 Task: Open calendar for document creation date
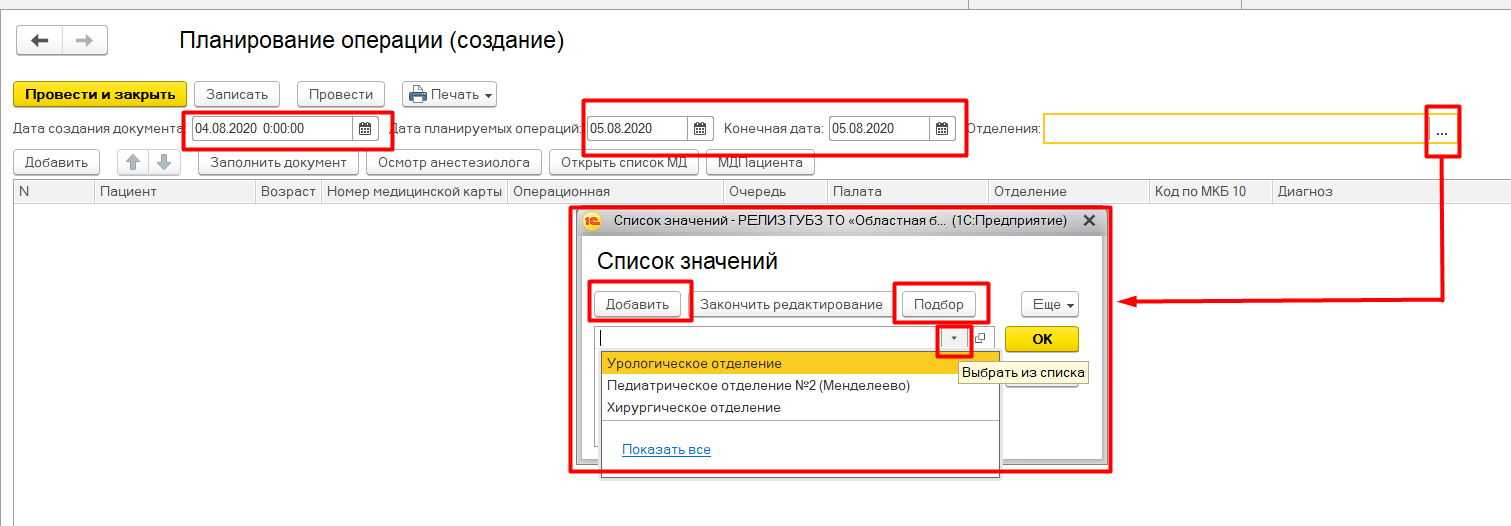tap(365, 129)
